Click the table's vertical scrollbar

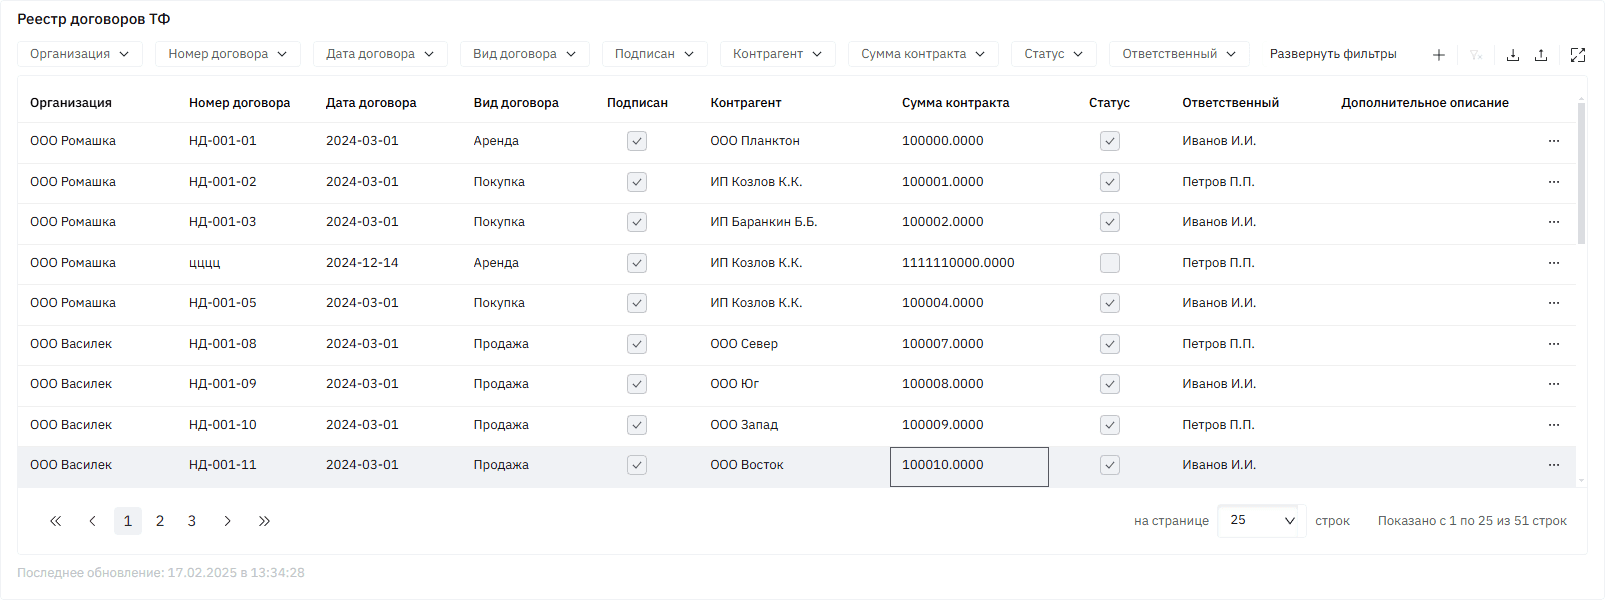click(x=1581, y=173)
